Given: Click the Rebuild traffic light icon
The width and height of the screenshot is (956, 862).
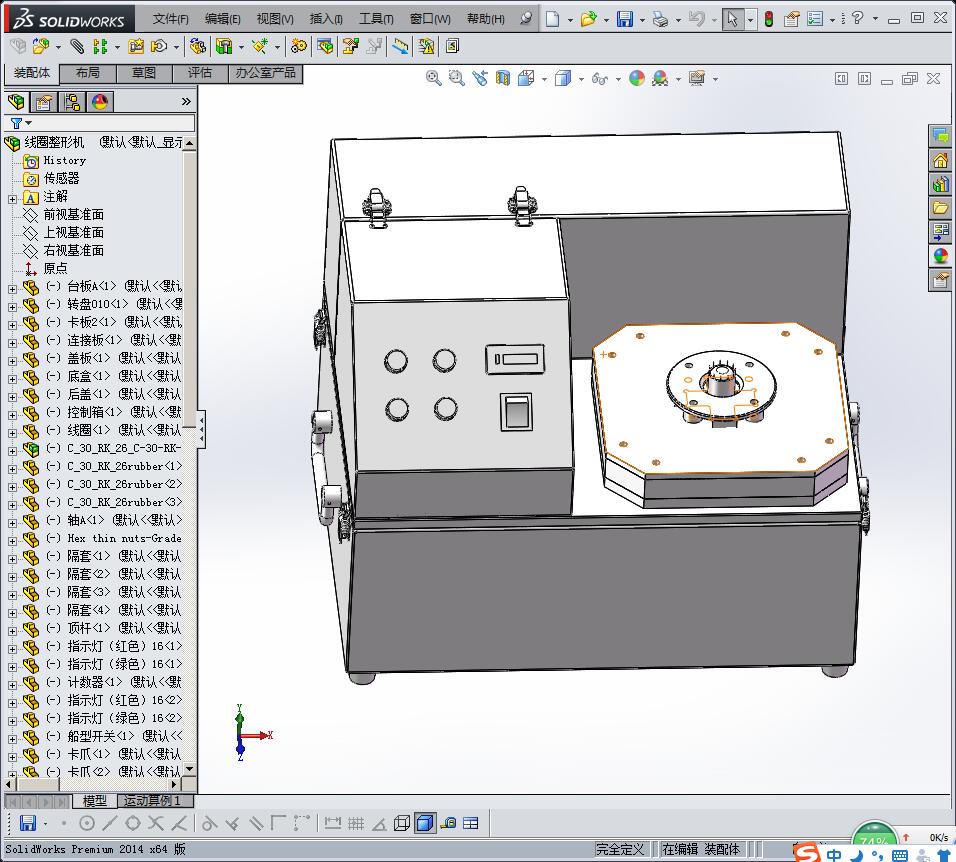Looking at the screenshot, I should 769,19.
